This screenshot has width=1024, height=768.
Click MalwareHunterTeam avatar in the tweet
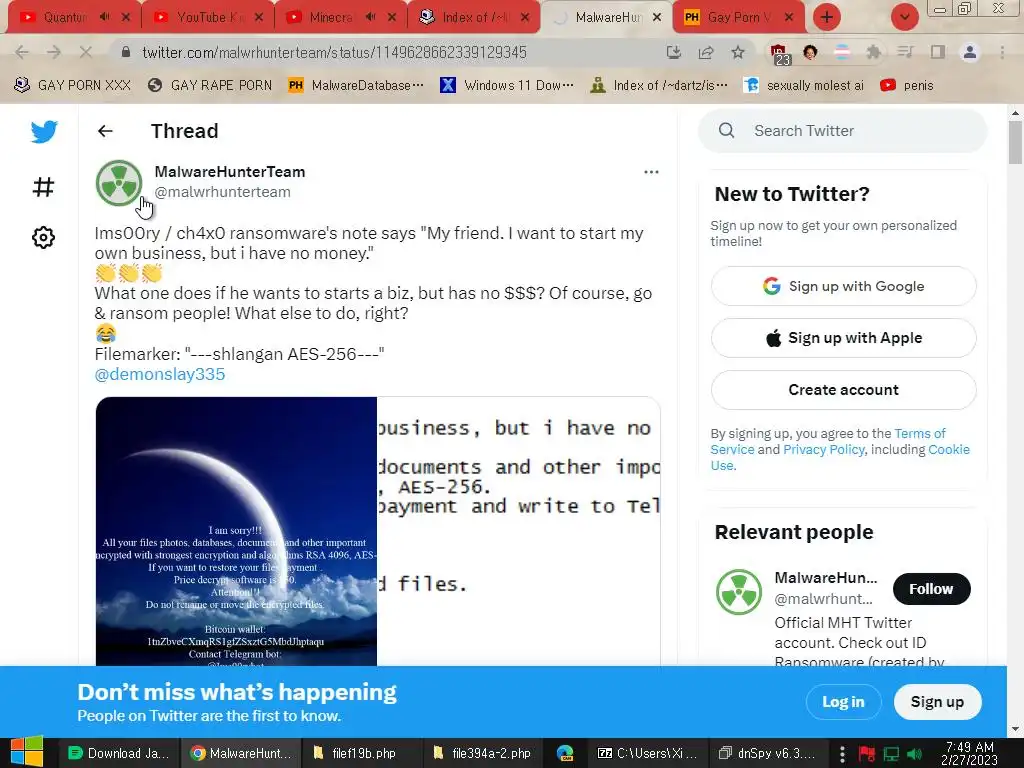[119, 183]
